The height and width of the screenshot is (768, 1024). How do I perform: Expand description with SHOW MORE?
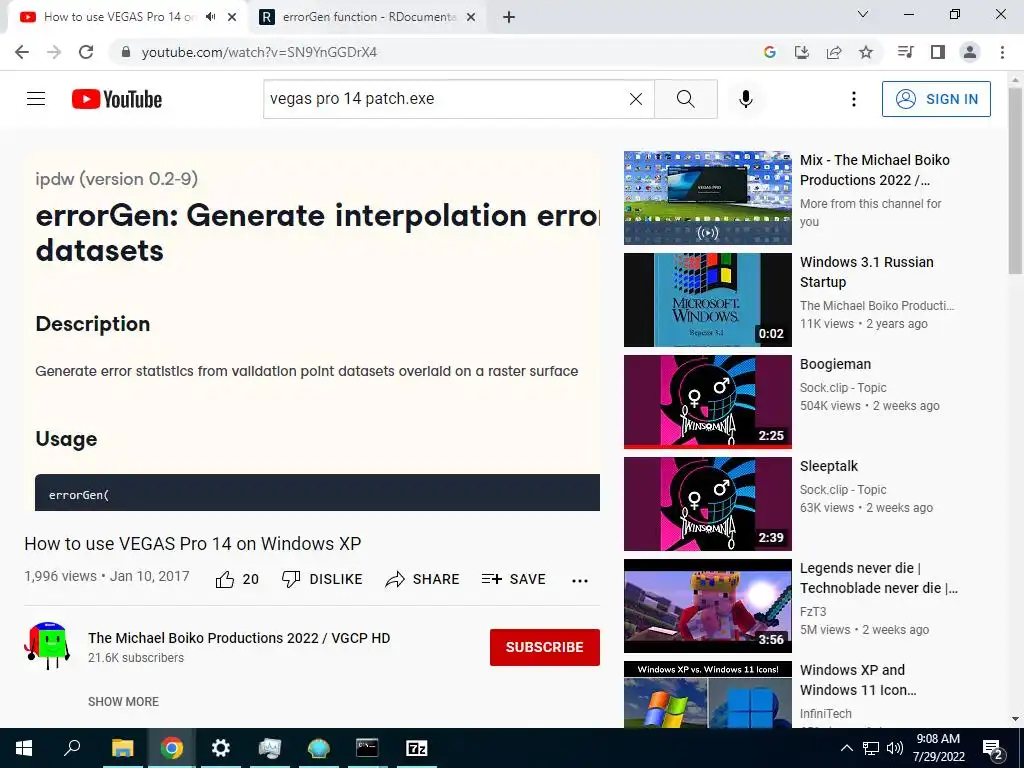click(x=123, y=701)
